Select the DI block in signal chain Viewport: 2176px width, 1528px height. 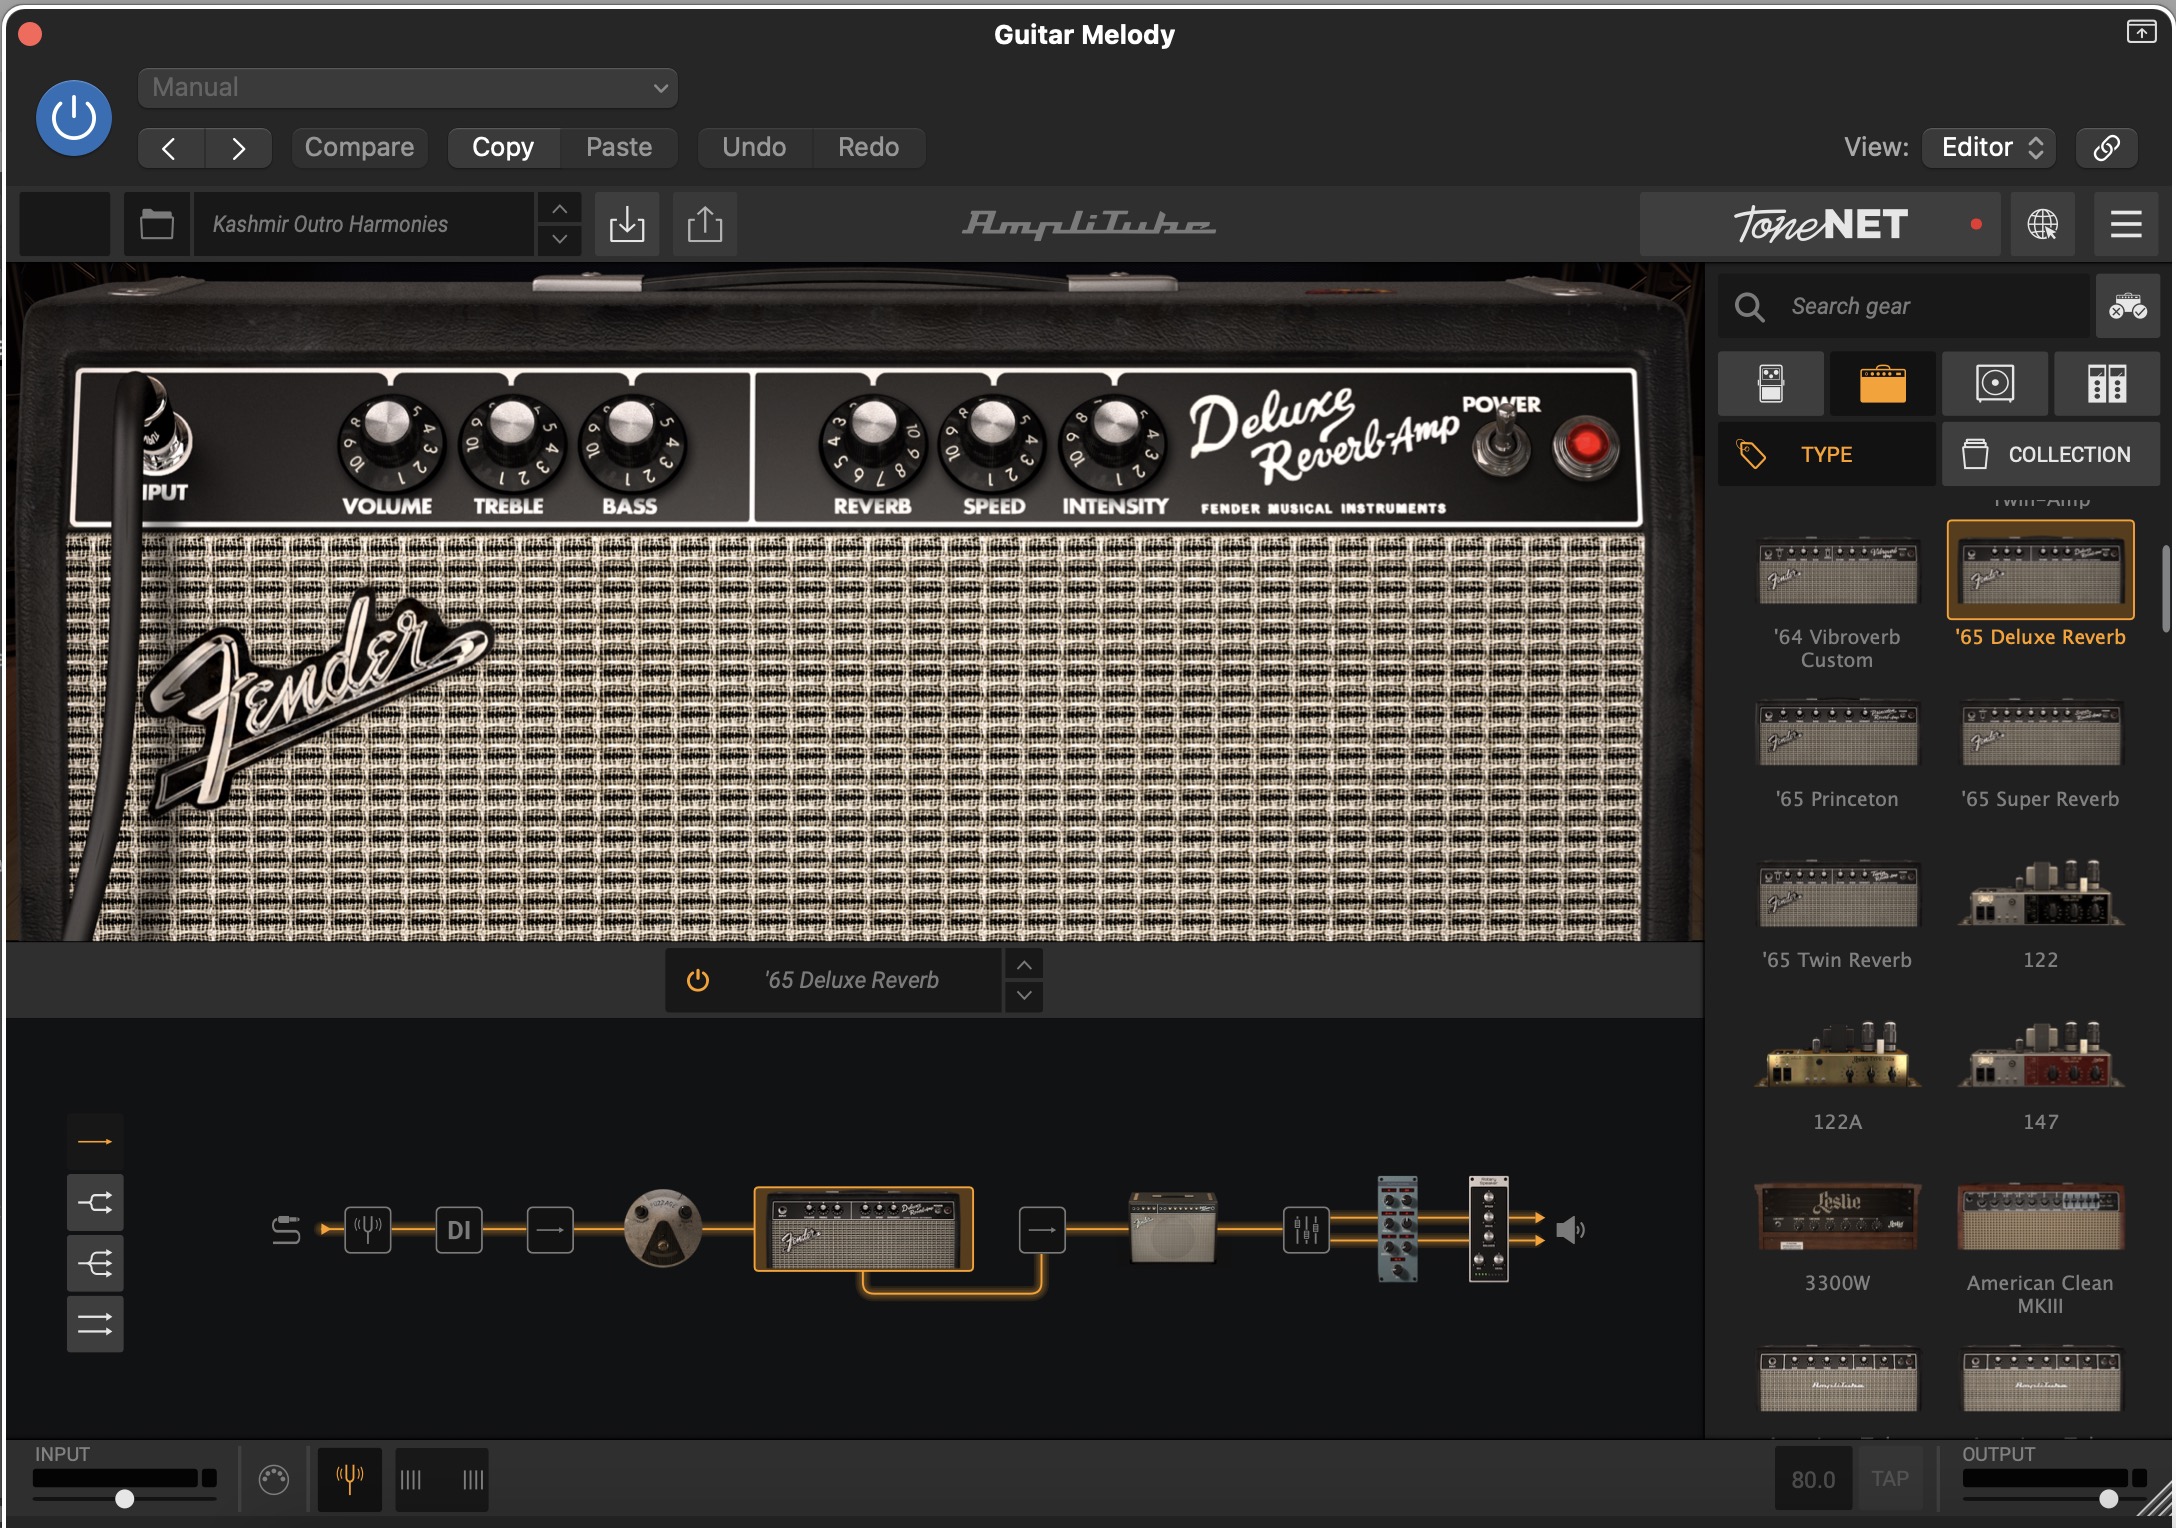click(x=459, y=1229)
